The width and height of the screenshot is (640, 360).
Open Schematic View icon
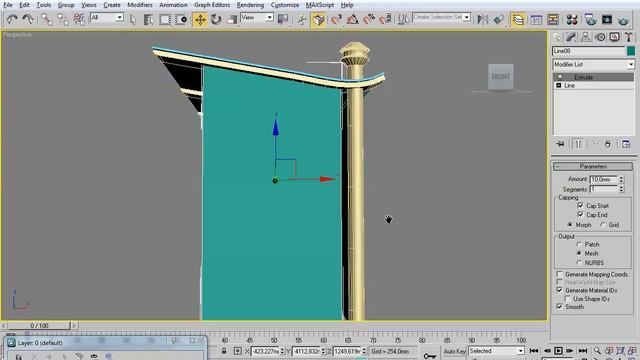click(x=553, y=19)
